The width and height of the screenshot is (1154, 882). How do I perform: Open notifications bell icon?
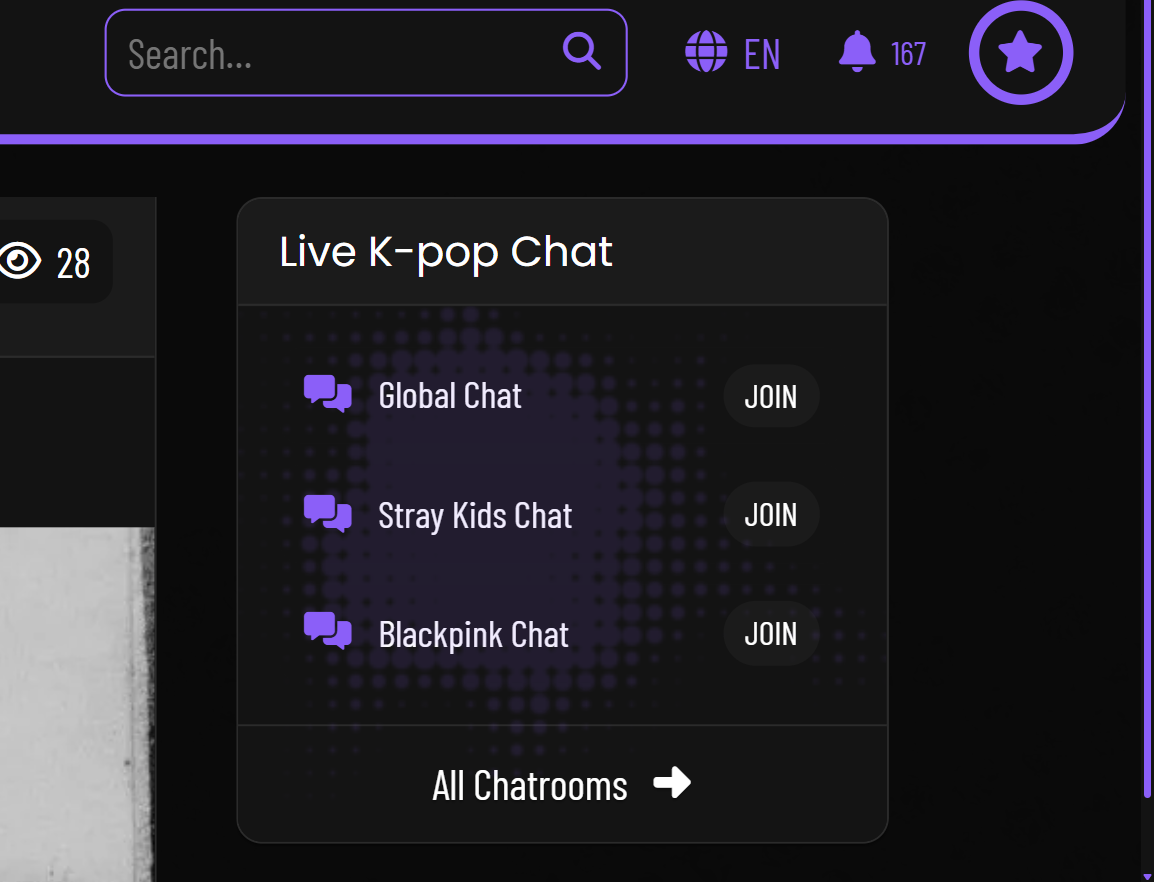click(857, 52)
